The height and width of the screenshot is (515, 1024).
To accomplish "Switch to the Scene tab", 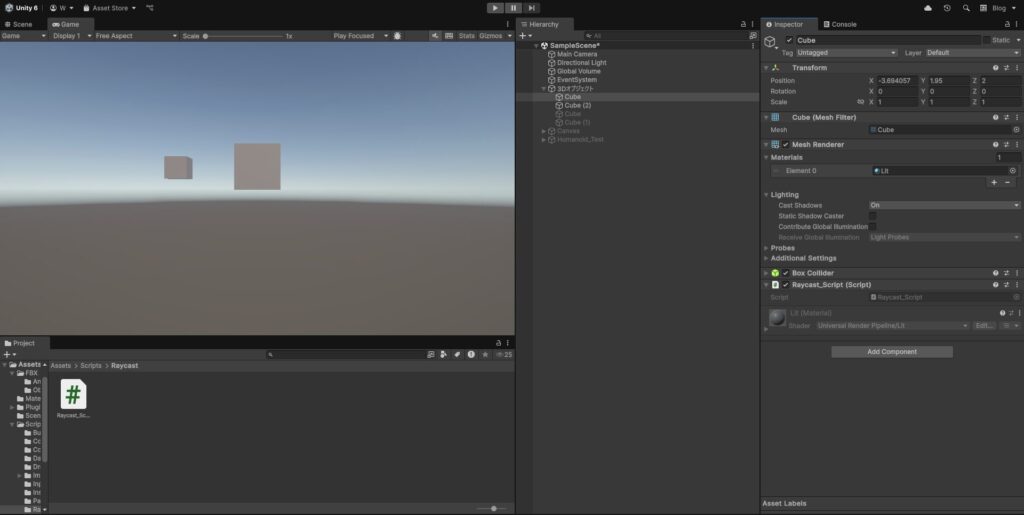I will [18, 24].
